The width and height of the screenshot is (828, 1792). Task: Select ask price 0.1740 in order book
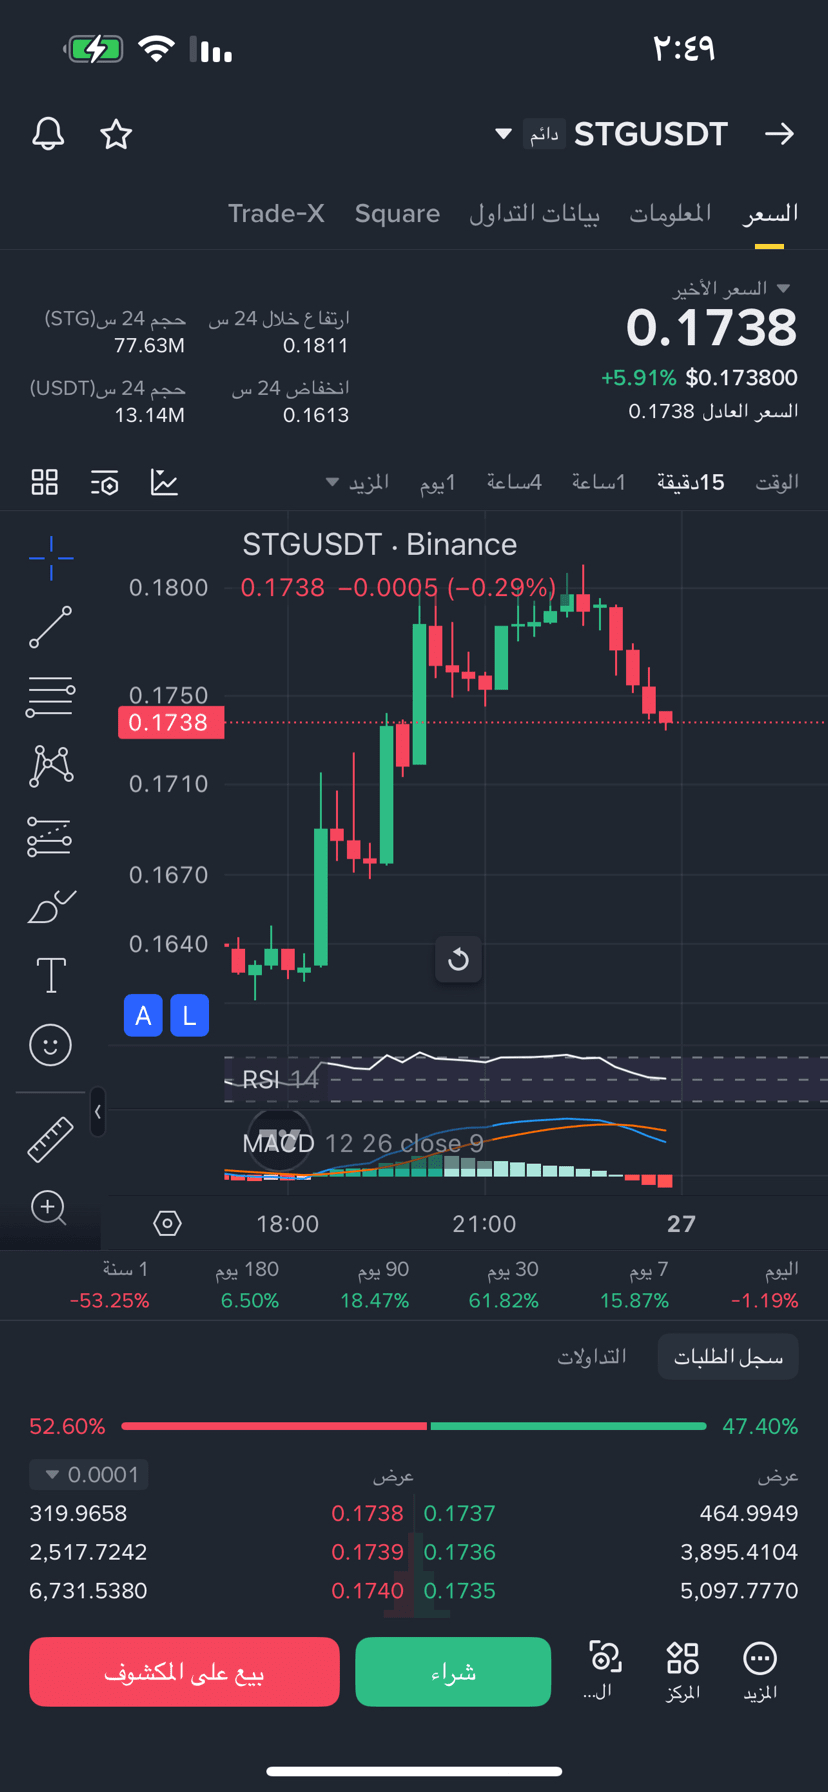coord(367,1590)
